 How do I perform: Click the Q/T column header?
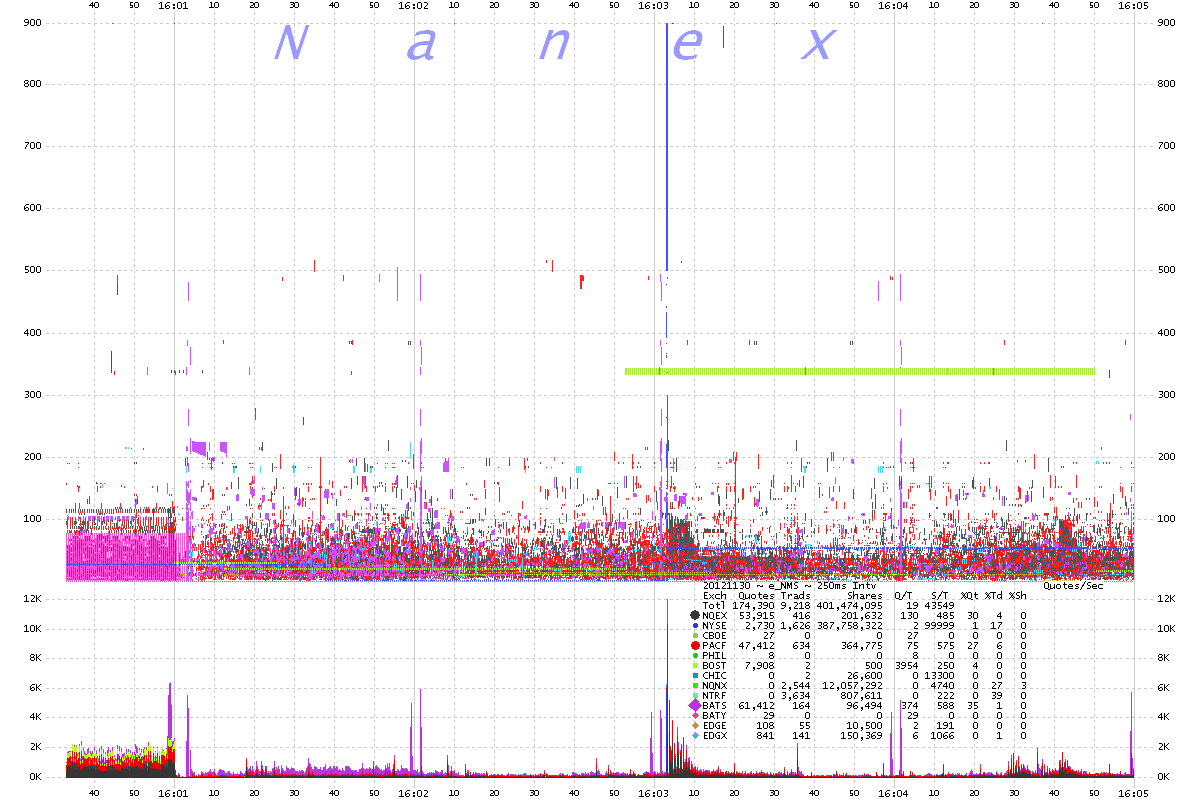(x=904, y=596)
